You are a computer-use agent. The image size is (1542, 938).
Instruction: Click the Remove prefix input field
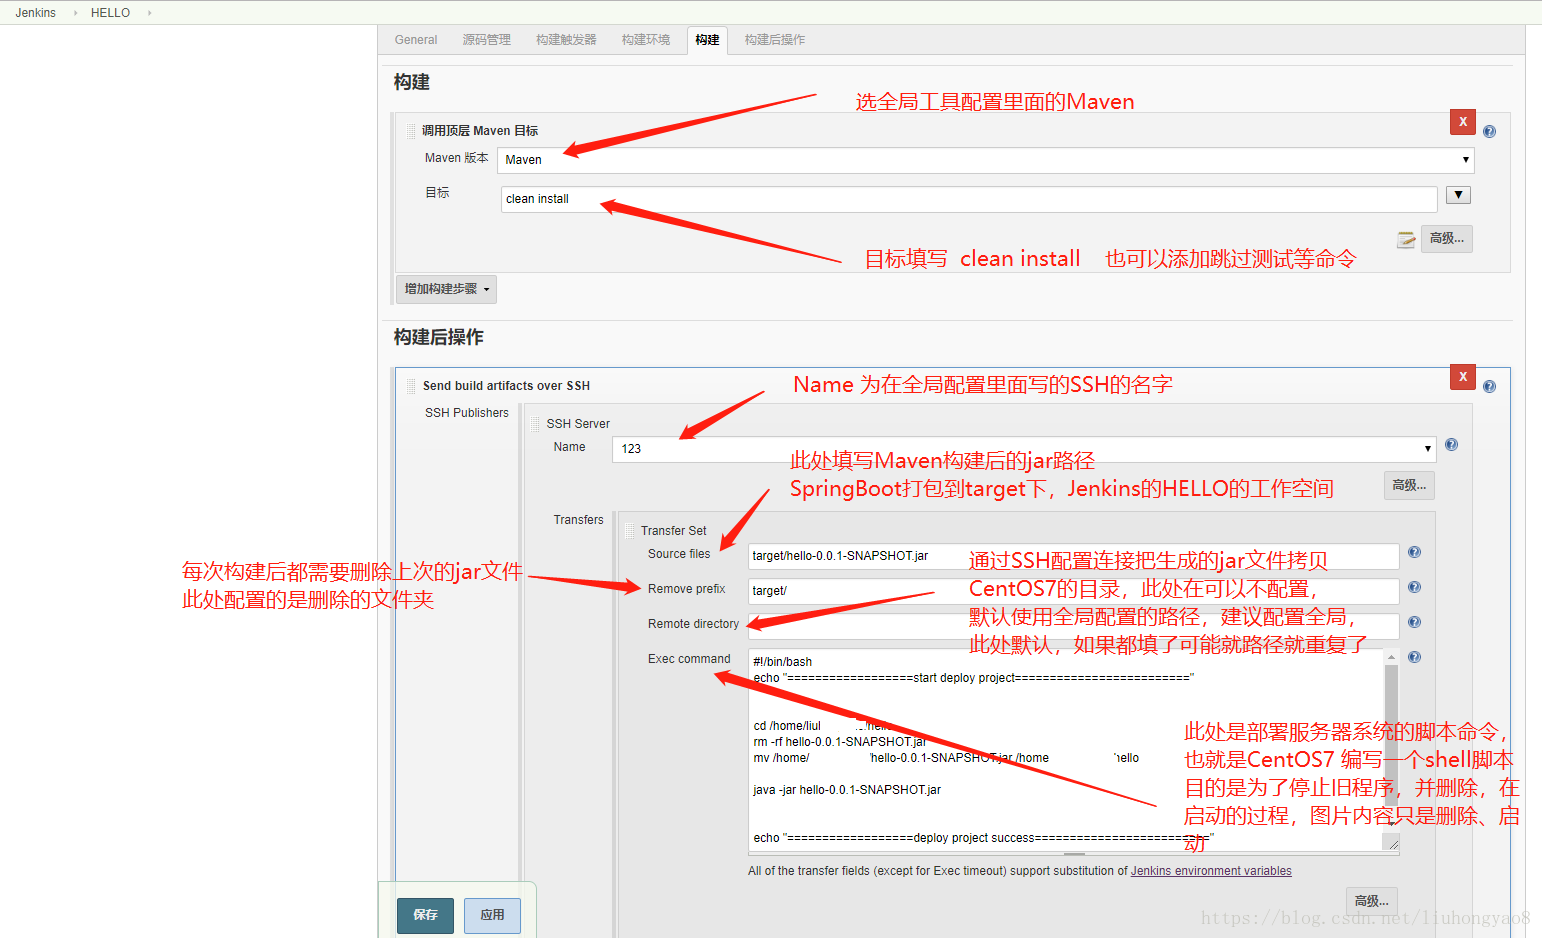(1074, 591)
